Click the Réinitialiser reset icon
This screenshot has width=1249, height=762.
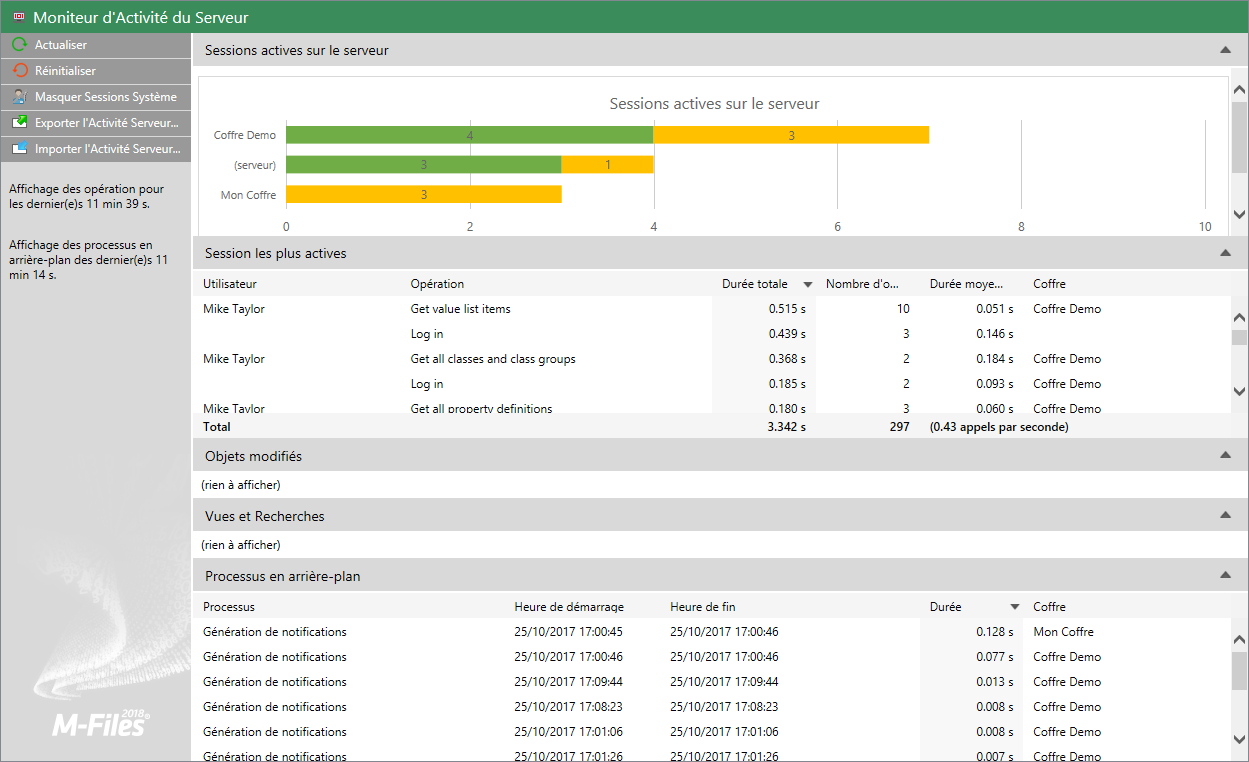click(x=19, y=71)
